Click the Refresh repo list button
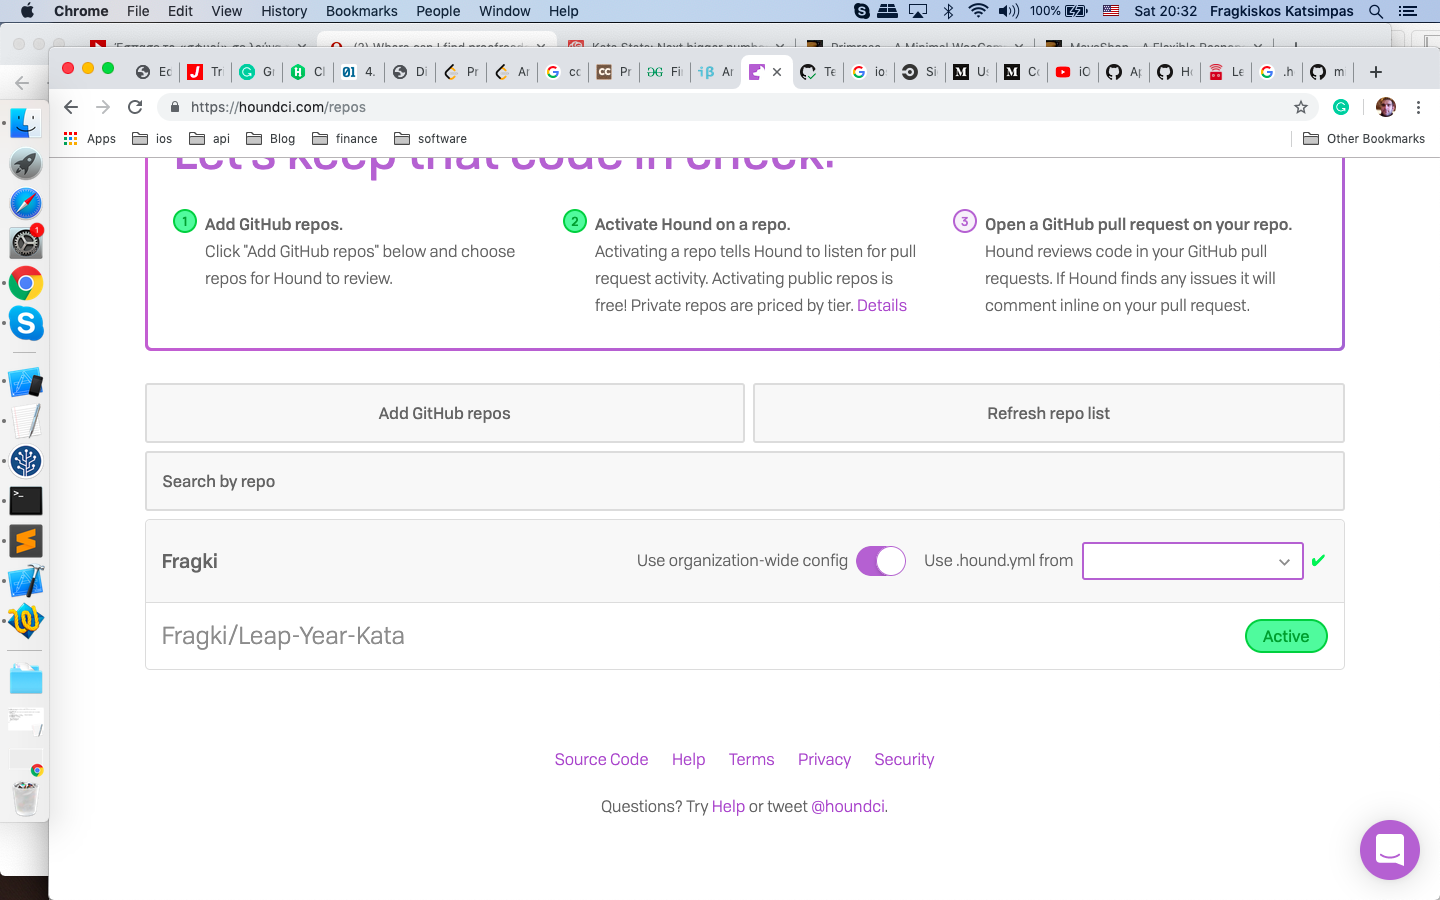The width and height of the screenshot is (1440, 900). pyautogui.click(x=1049, y=413)
